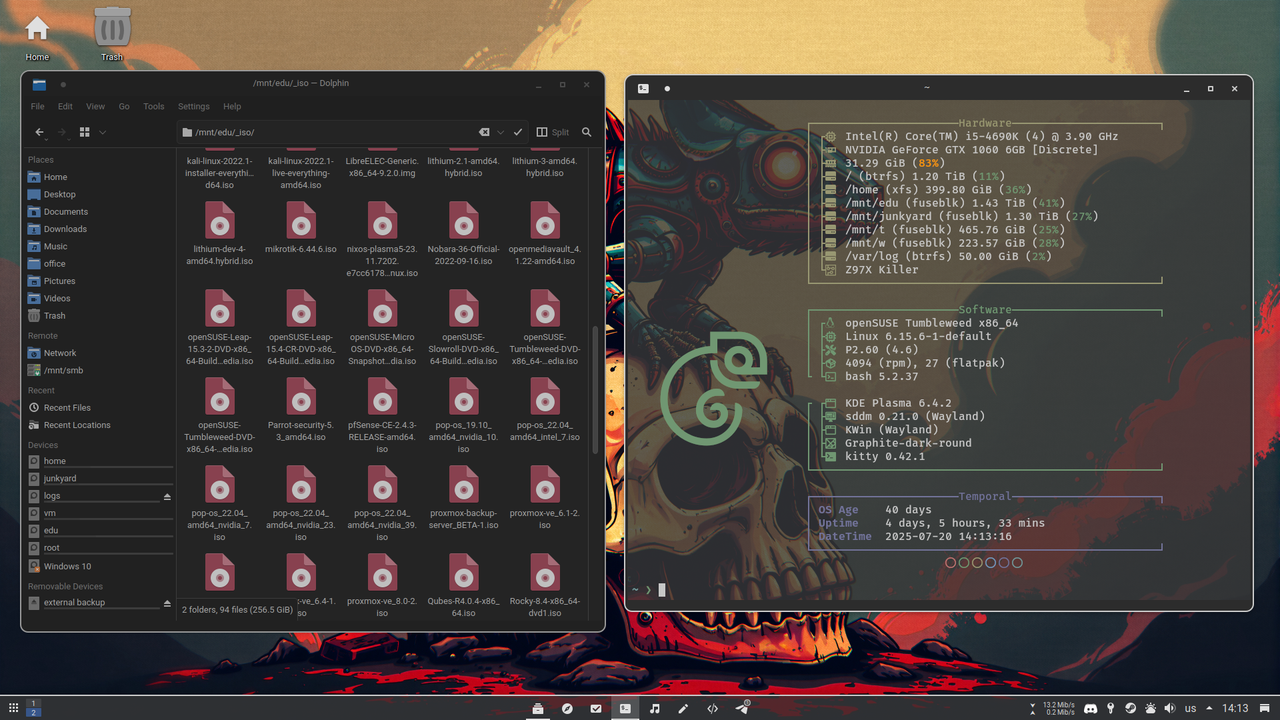
Task: Toggle the pin dot on Dolphin titlebar
Action: 63,84
